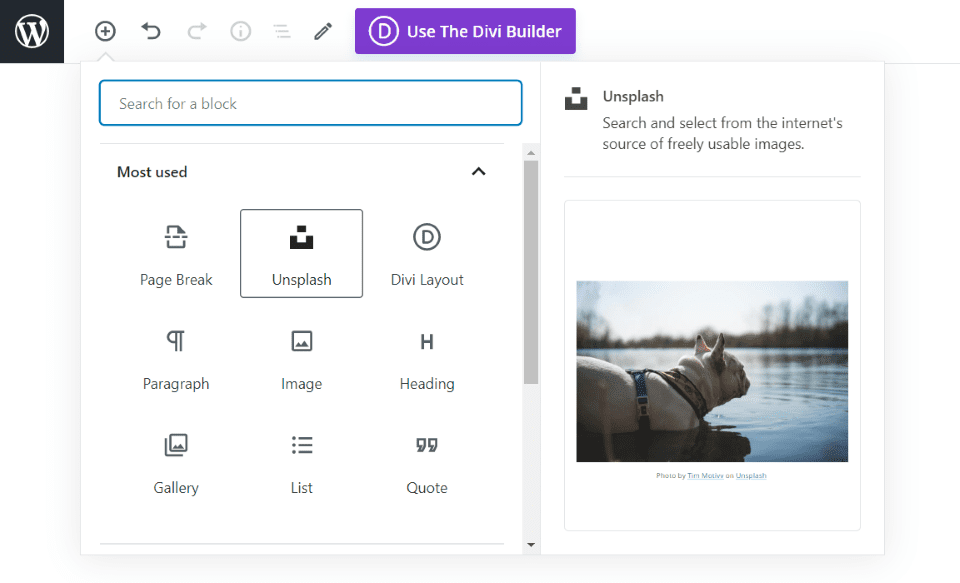
Task: Launch the Divi Builder
Action: (464, 31)
